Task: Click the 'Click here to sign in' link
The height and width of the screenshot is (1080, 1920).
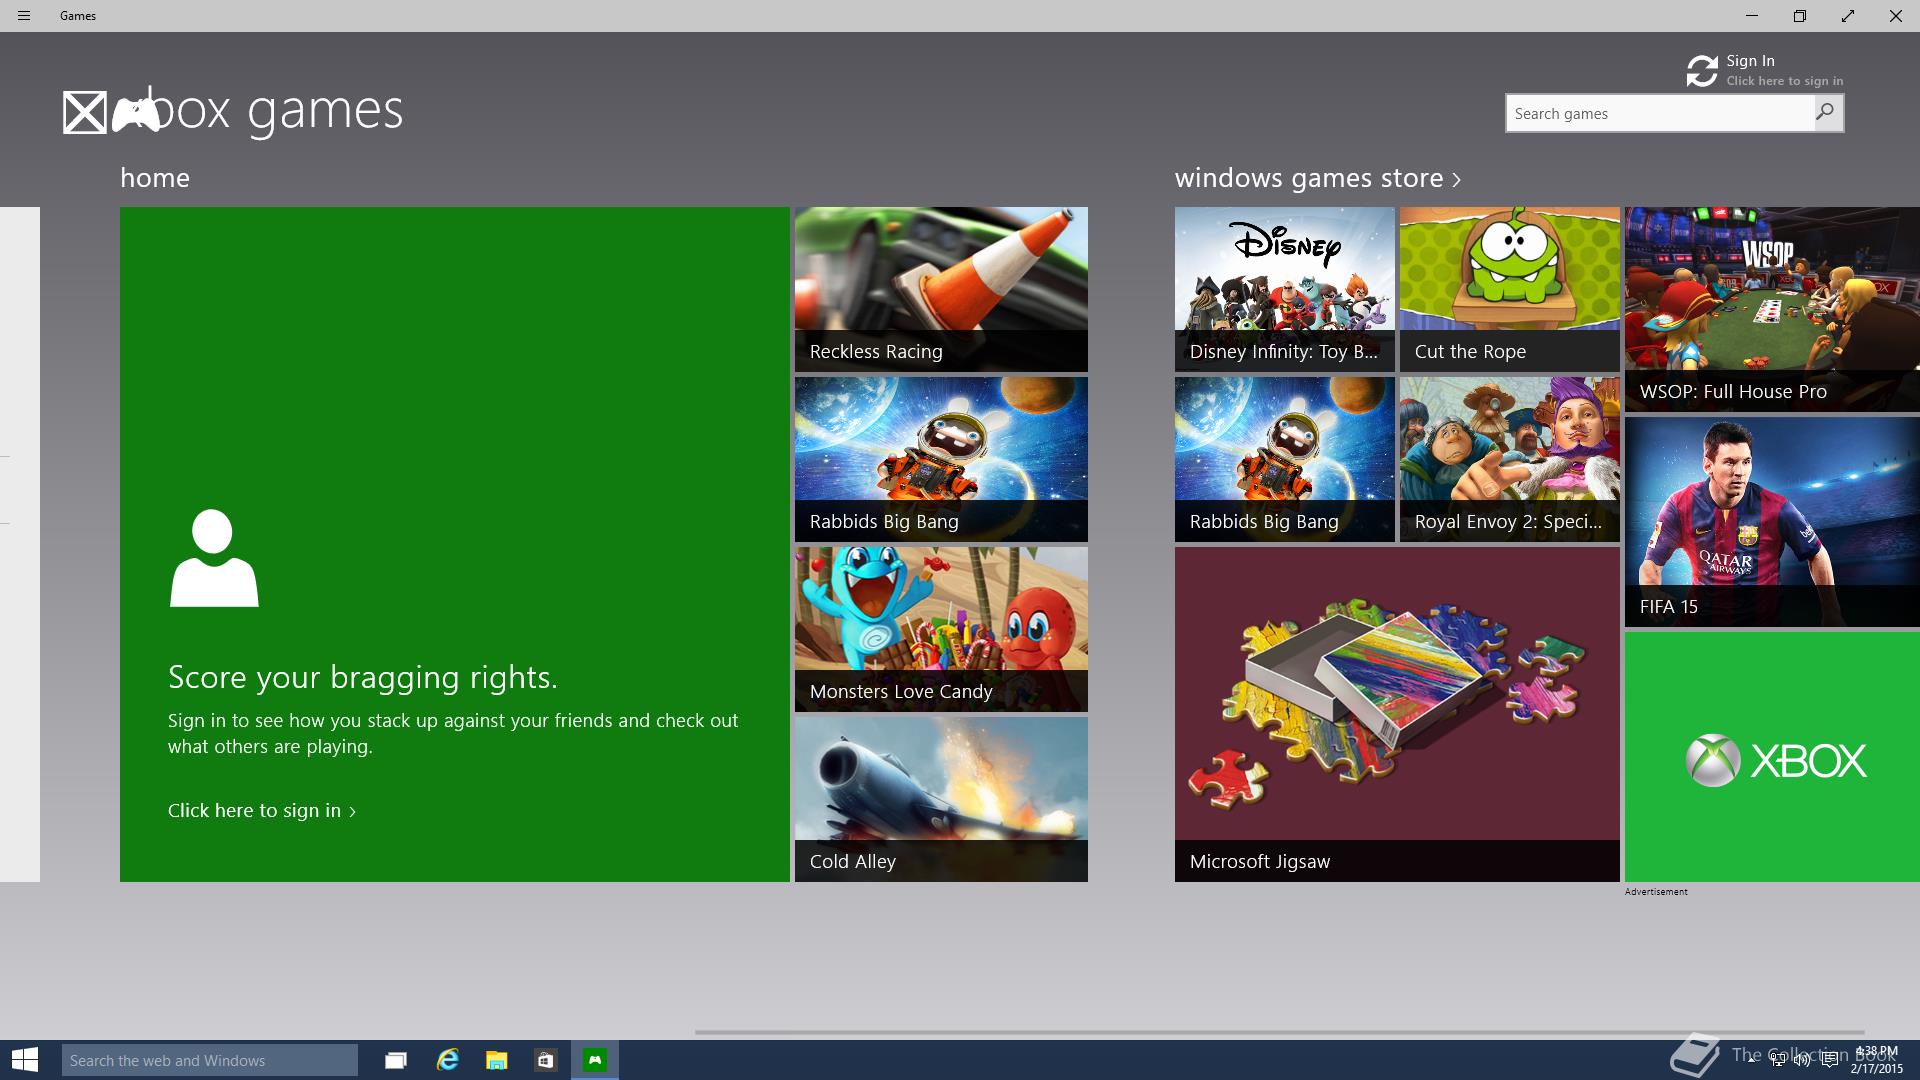Action: tap(262, 811)
